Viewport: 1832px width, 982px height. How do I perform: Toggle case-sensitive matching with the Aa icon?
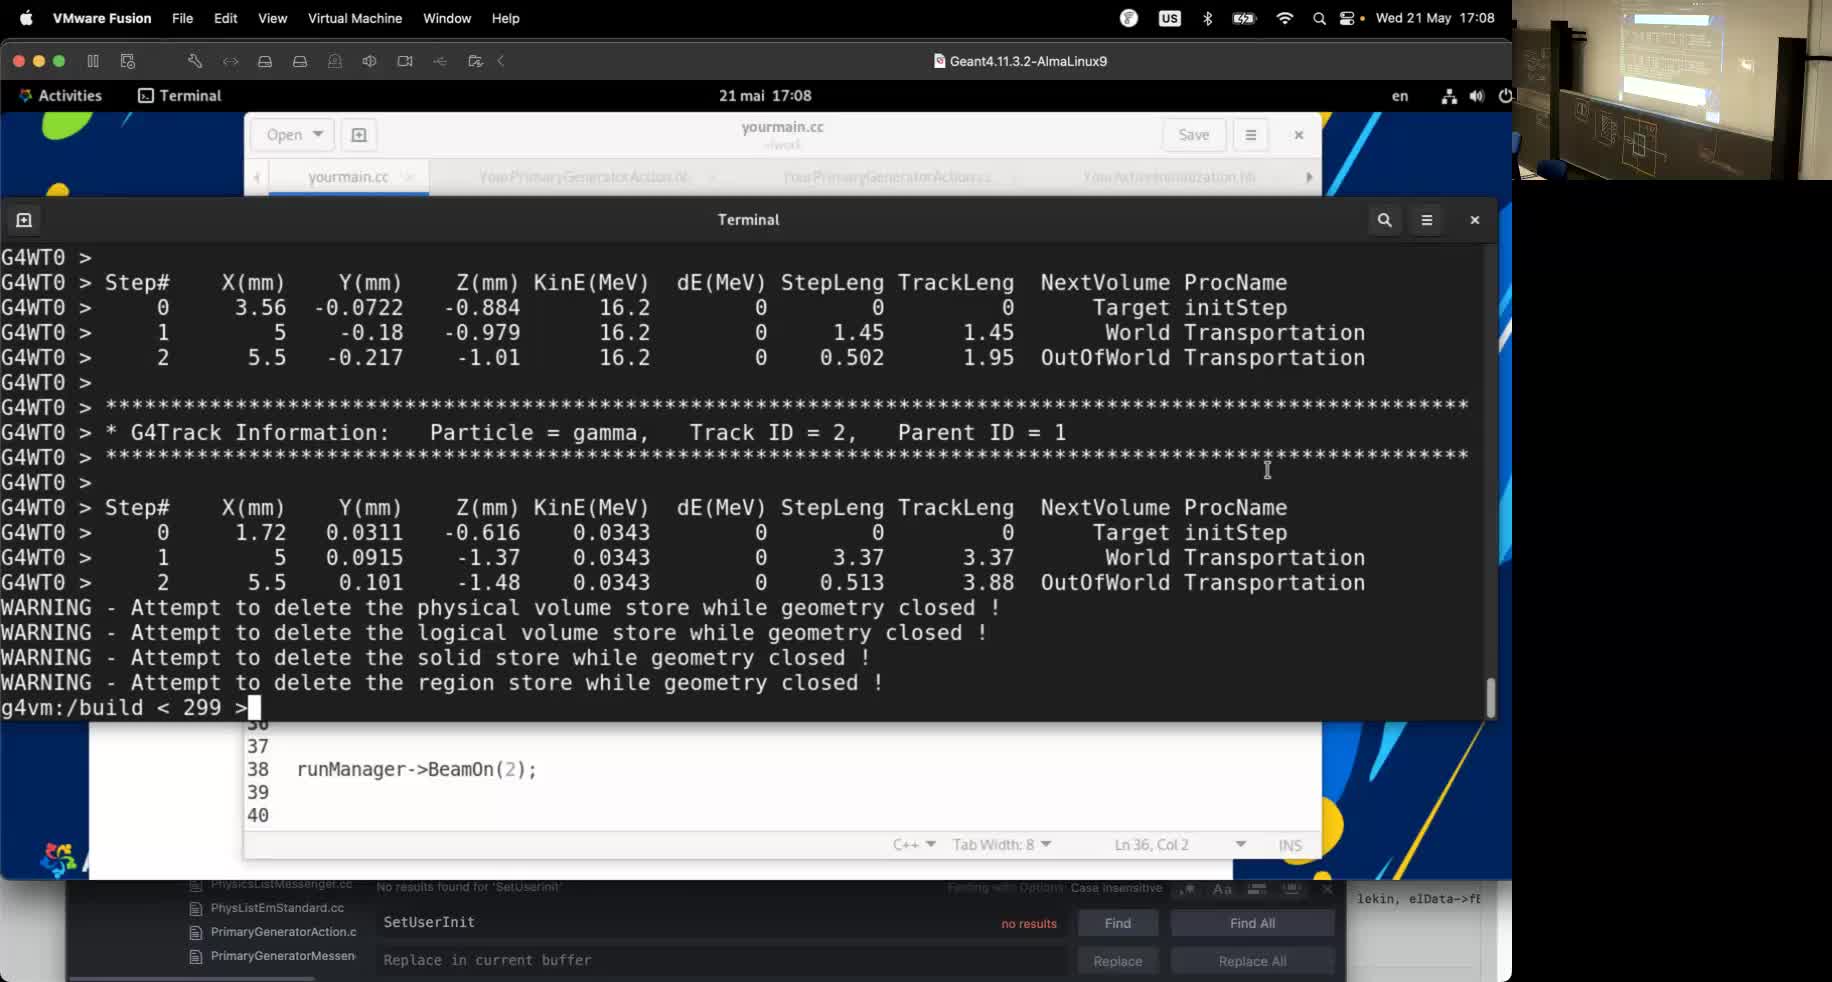(1221, 890)
